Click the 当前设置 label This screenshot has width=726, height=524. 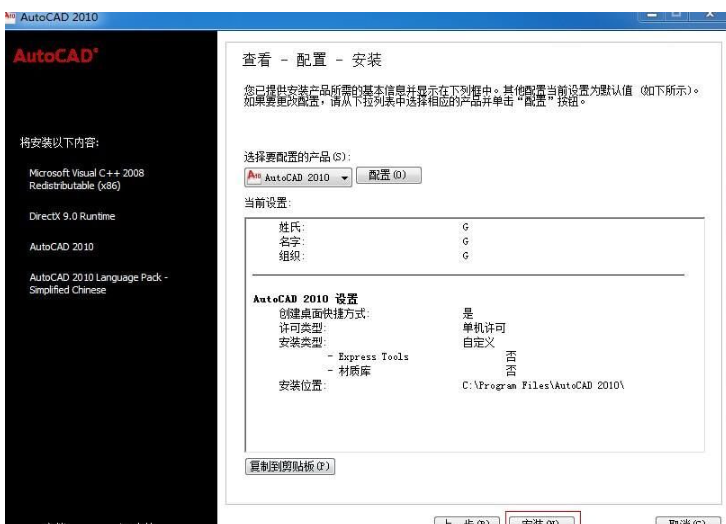click(x=267, y=203)
